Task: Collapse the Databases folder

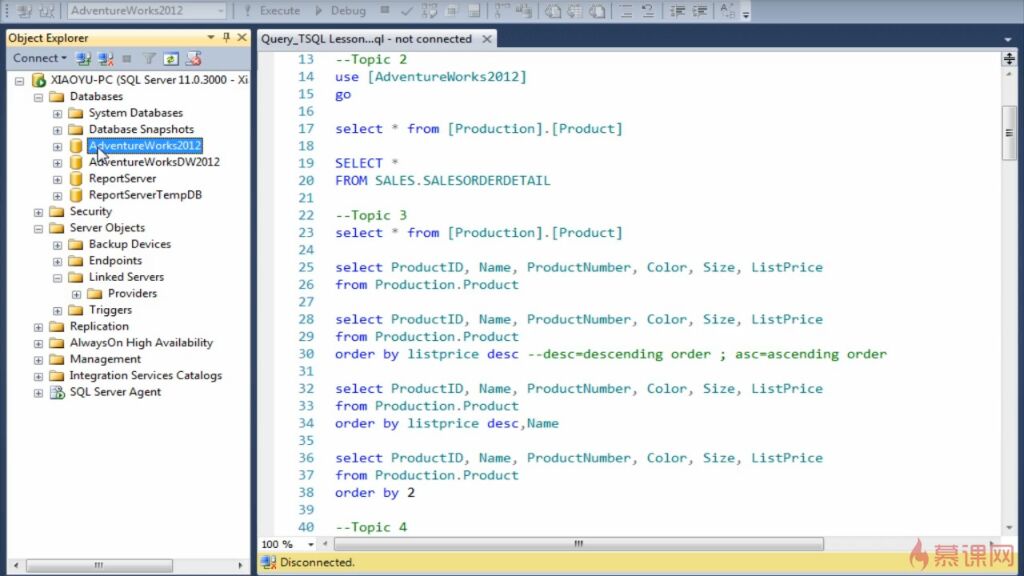Action: 39,97
